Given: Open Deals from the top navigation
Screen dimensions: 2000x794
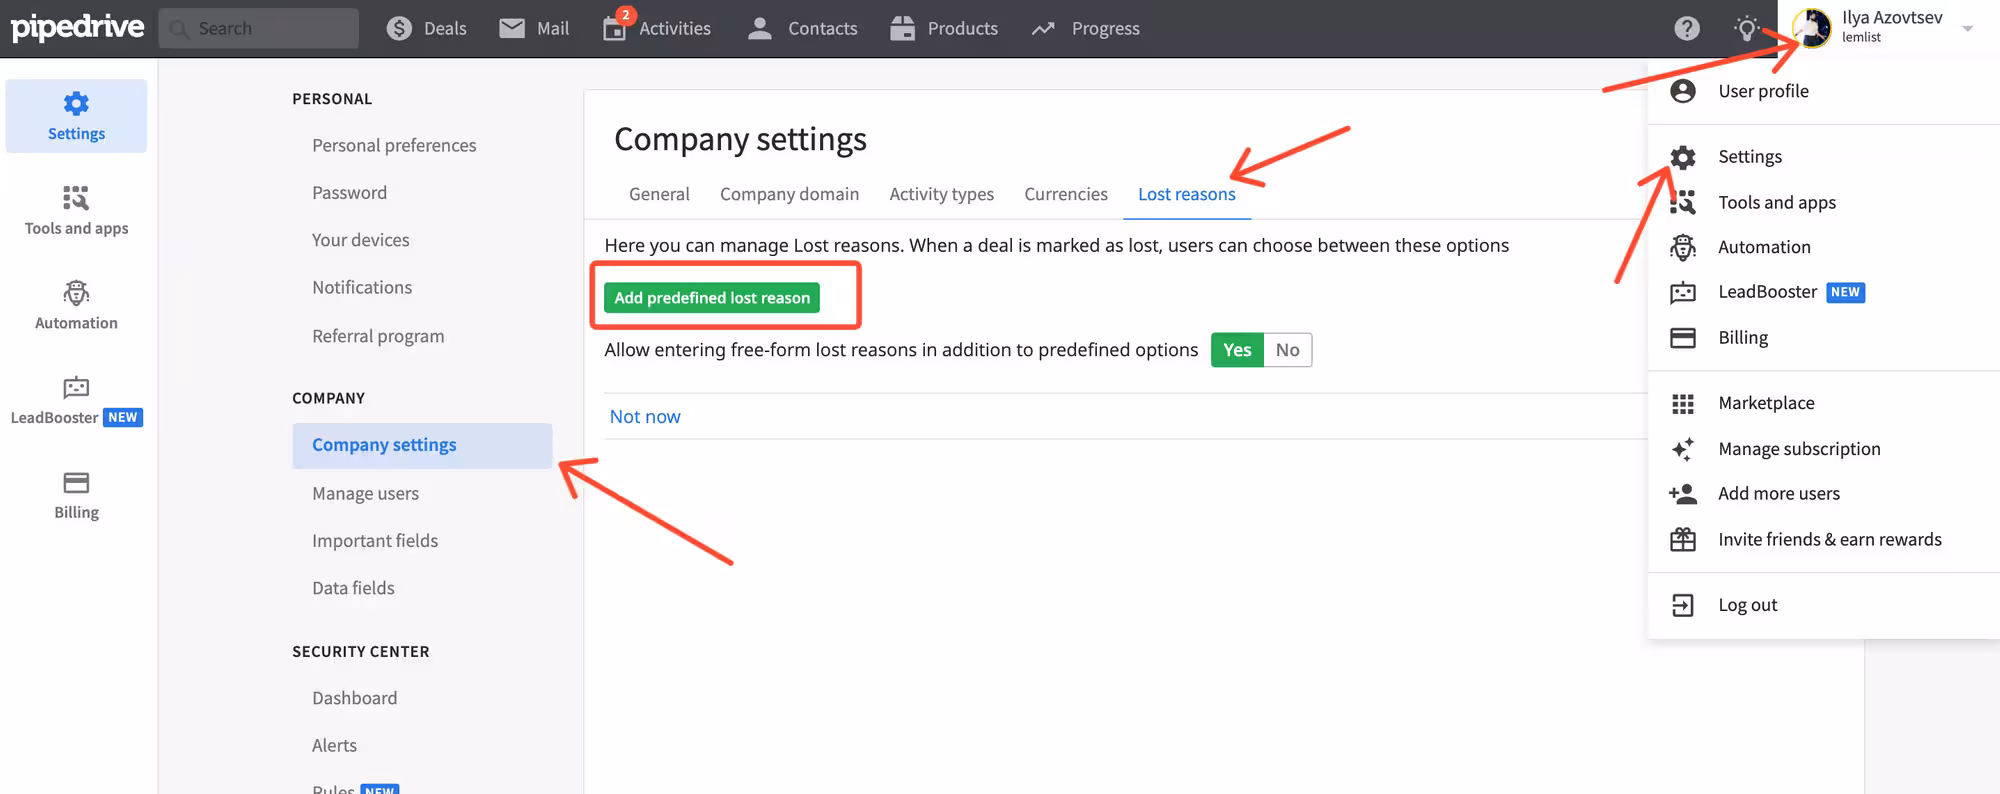Looking at the screenshot, I should pyautogui.click(x=427, y=28).
